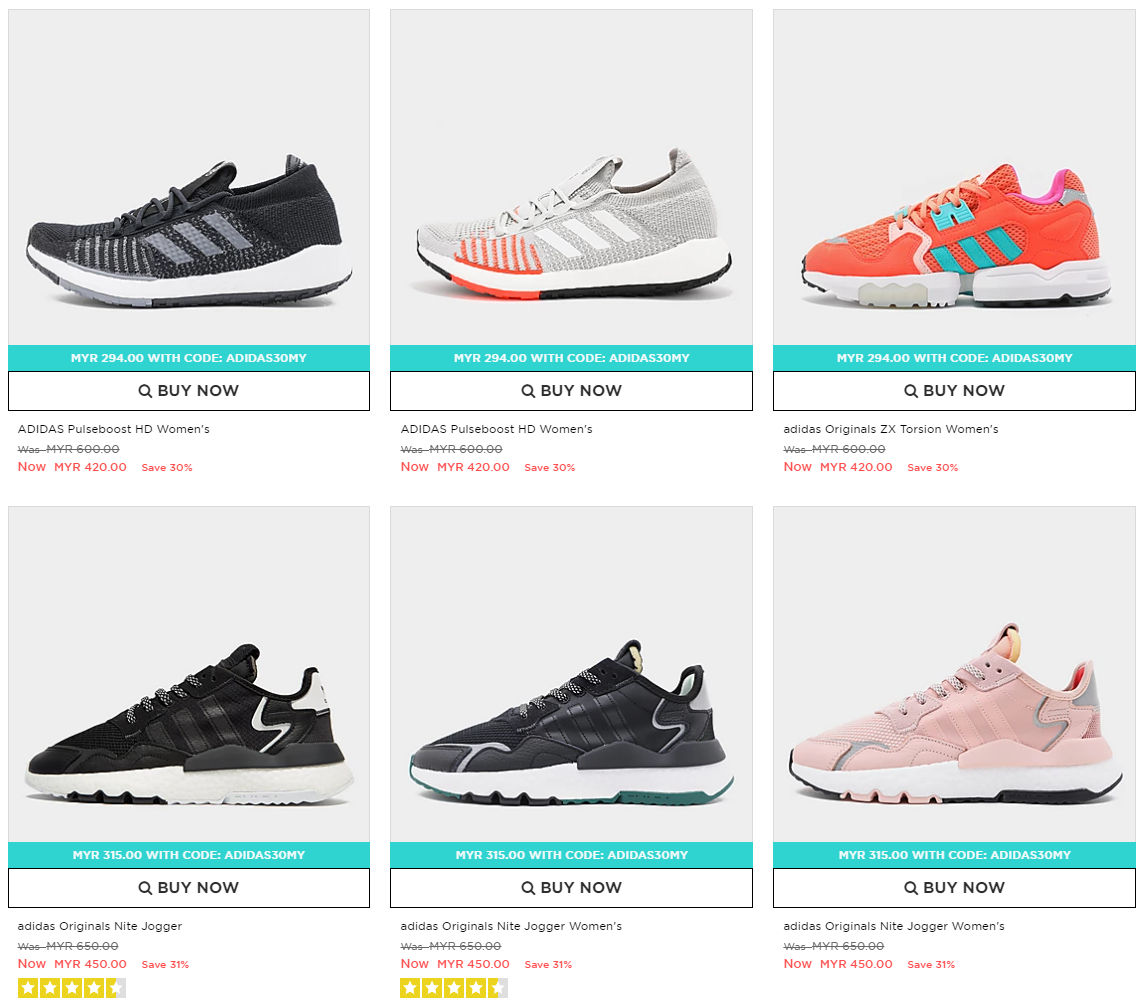This screenshot has width=1147, height=1008.
Task: Click Now MYR 420.00 price of ZX Torsion
Action: point(838,467)
